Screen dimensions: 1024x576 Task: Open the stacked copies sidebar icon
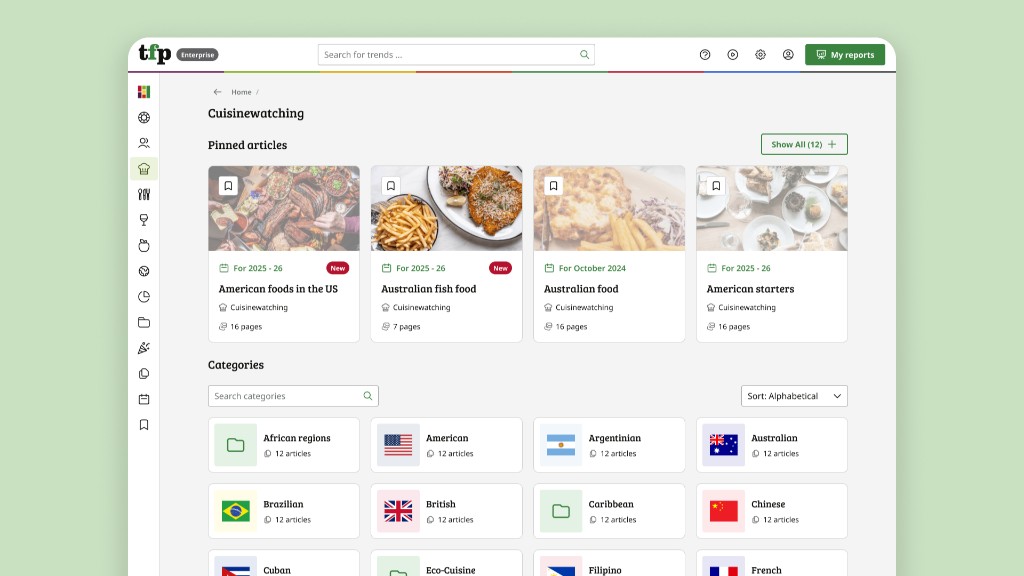[144, 374]
